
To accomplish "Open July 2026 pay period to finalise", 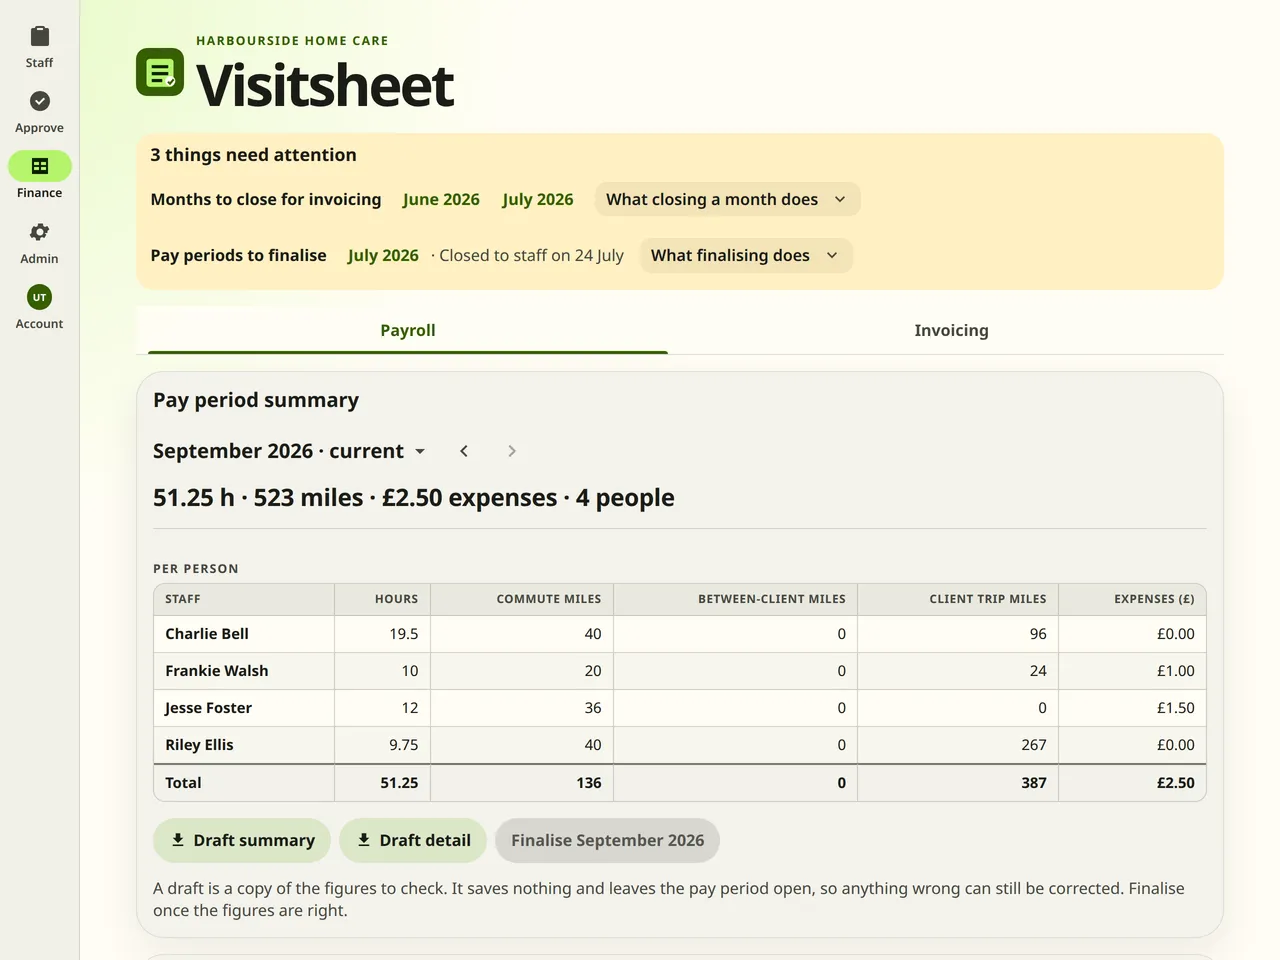I will pyautogui.click(x=383, y=255).
